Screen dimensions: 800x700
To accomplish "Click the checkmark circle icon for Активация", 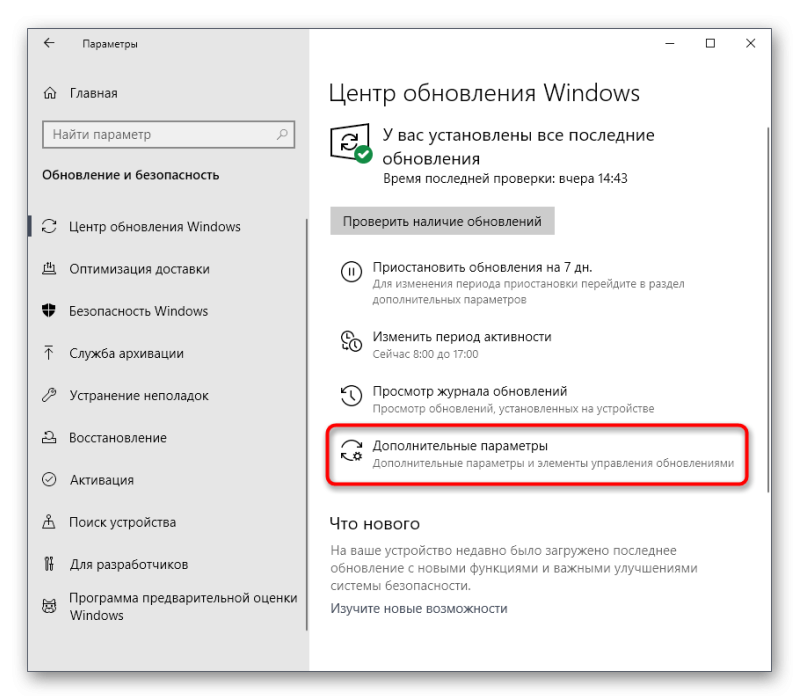I will 49,480.
